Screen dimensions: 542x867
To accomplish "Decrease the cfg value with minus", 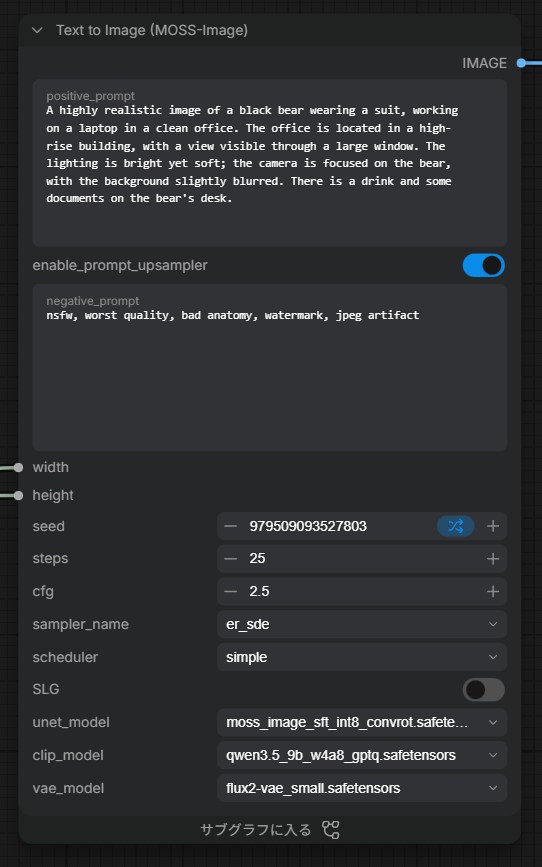I will pyautogui.click(x=231, y=592).
